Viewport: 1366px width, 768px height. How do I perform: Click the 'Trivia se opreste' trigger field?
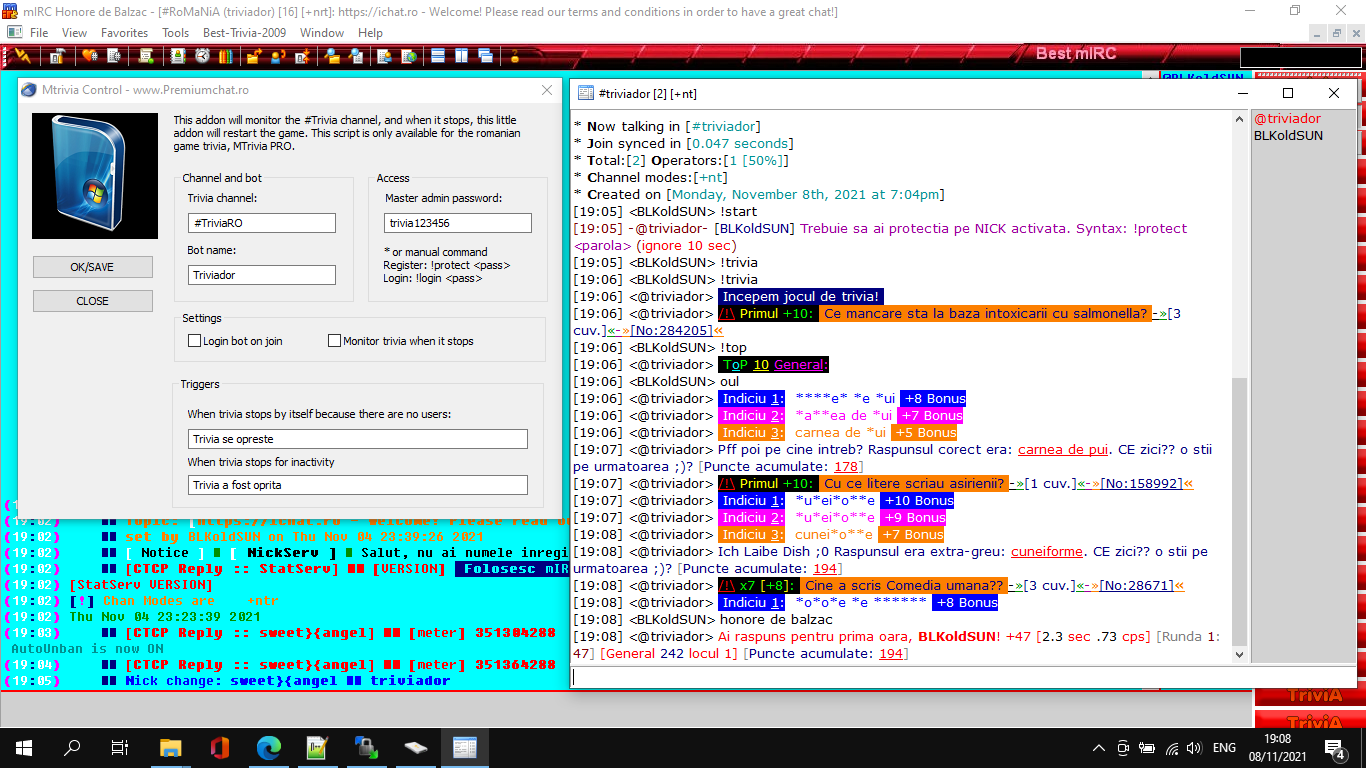(358, 439)
